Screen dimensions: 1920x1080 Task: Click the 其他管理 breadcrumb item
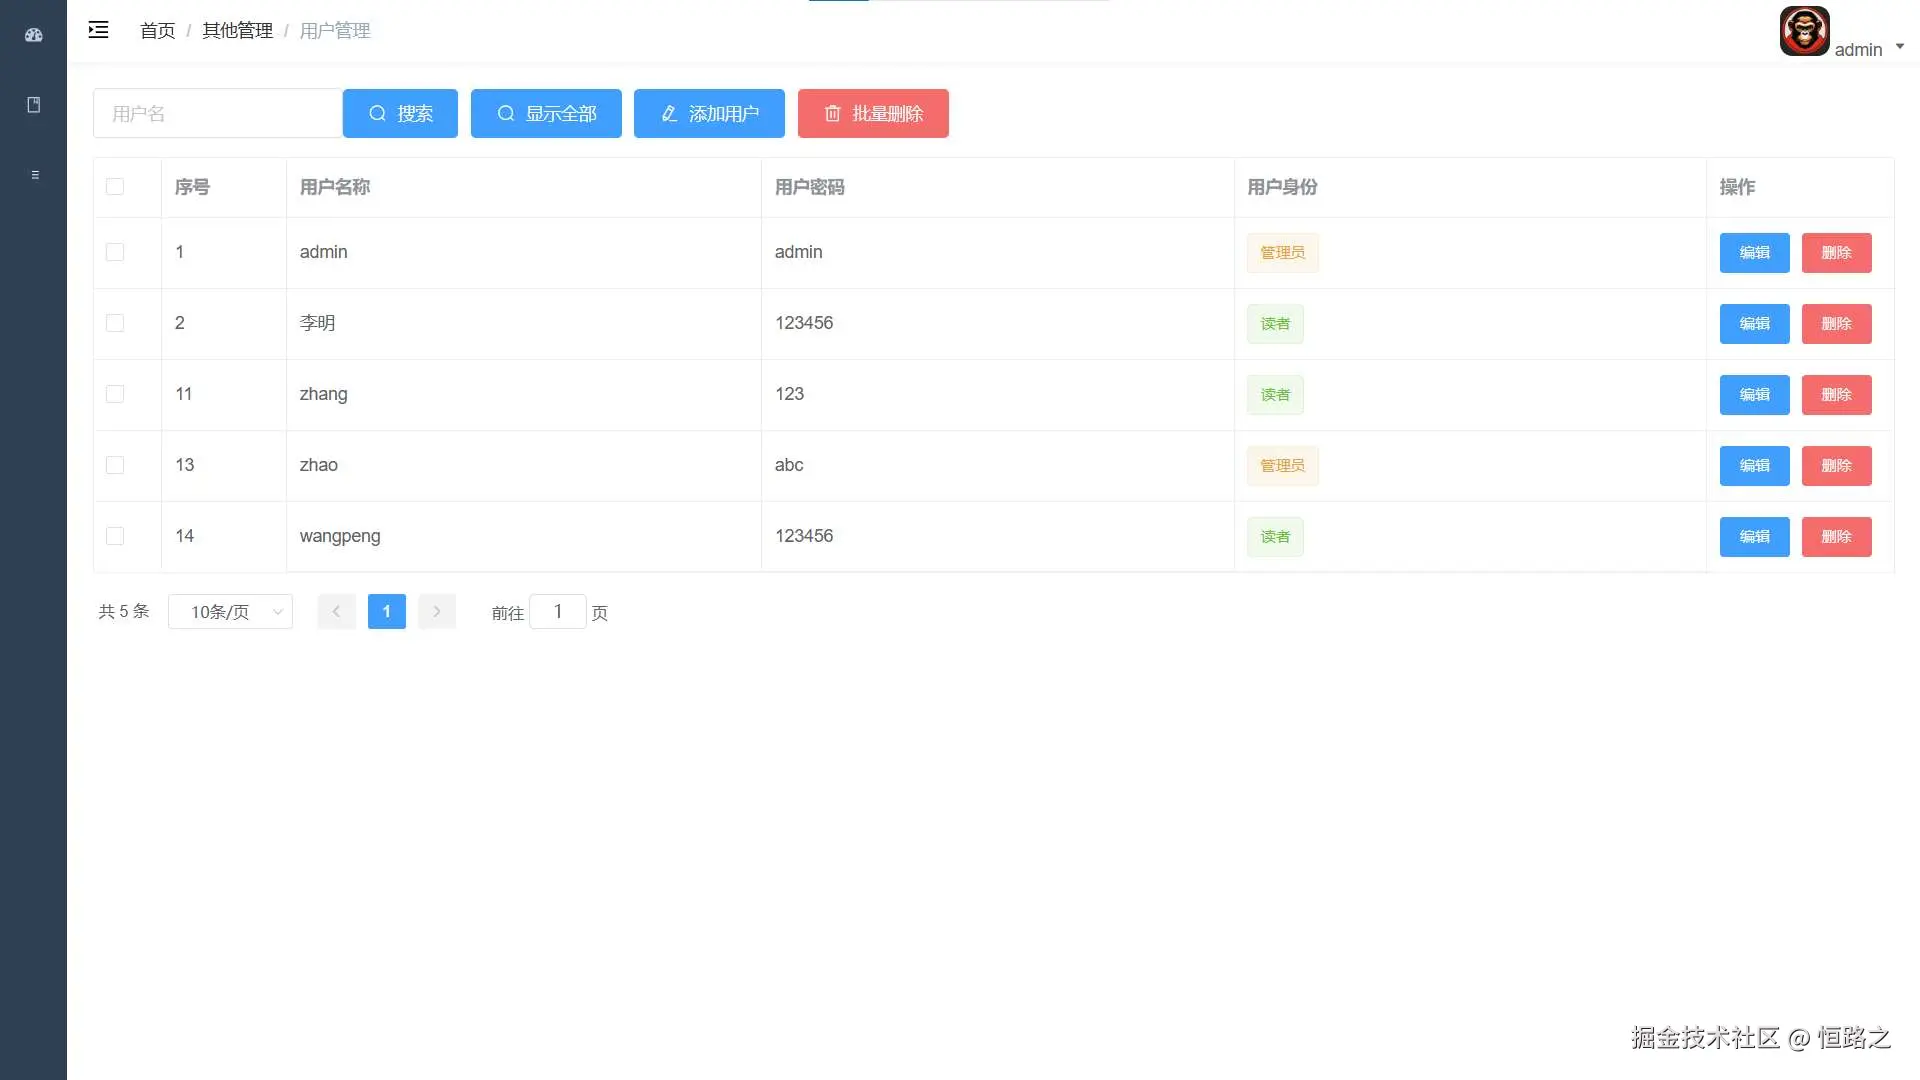pos(237,31)
